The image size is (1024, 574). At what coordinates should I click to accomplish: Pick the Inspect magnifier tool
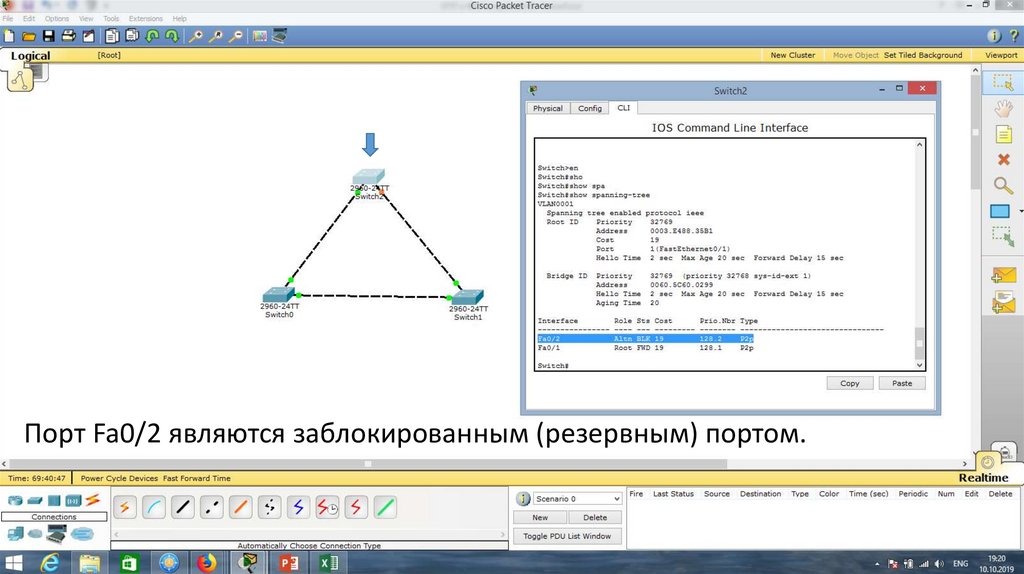pos(1003,185)
